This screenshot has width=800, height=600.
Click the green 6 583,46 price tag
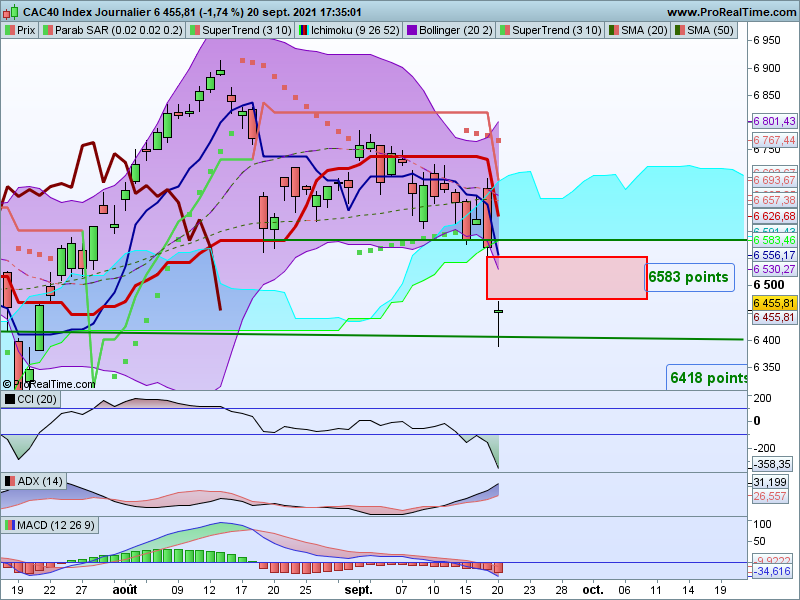(x=774, y=240)
